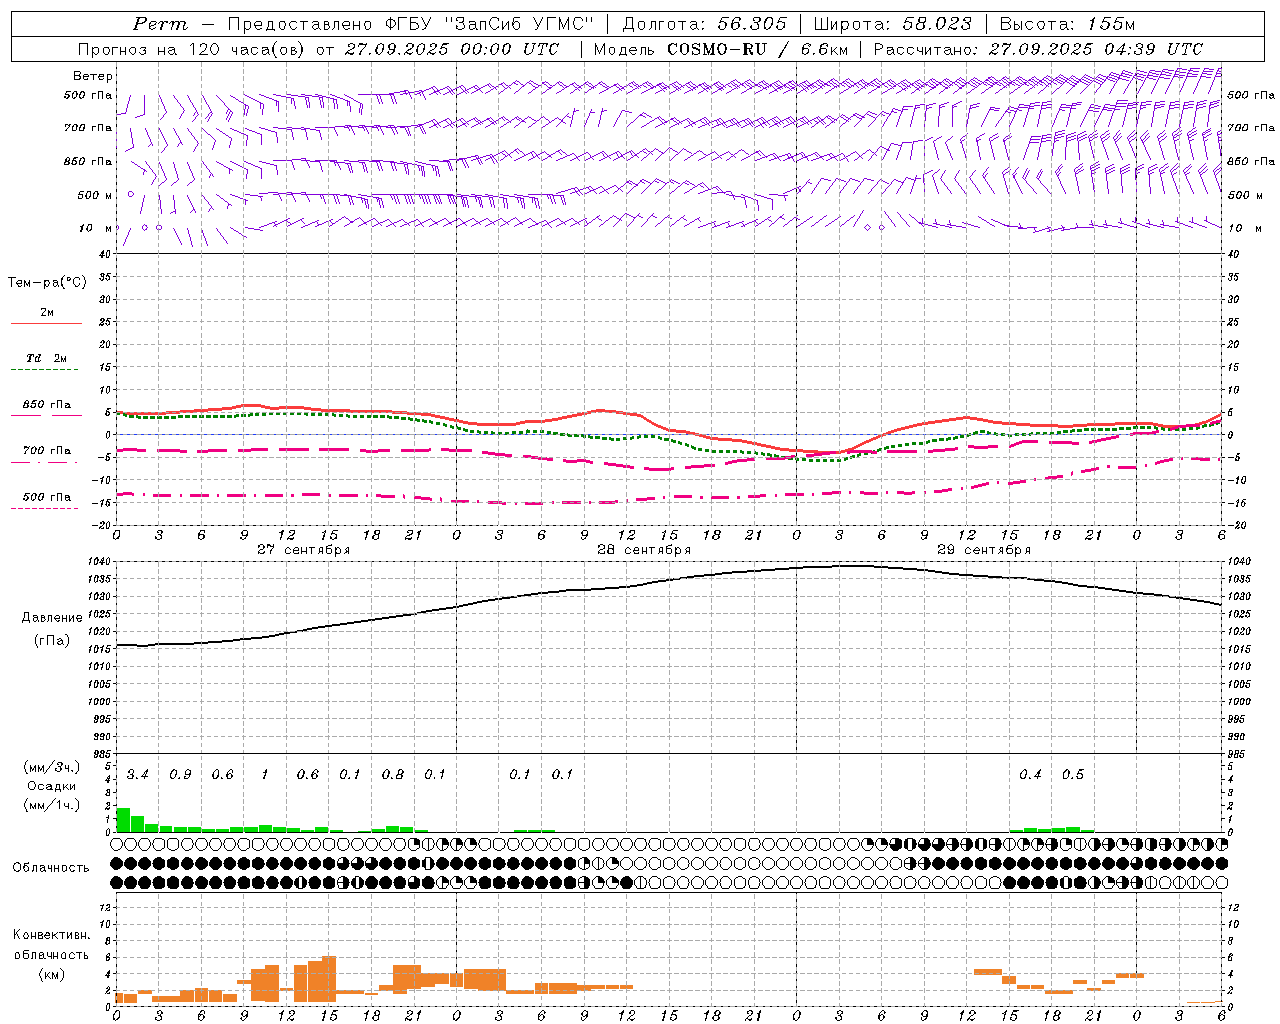Click the "Широта: 58.023" latitude value
Screen dimensions: 1280x1024
tap(892, 24)
